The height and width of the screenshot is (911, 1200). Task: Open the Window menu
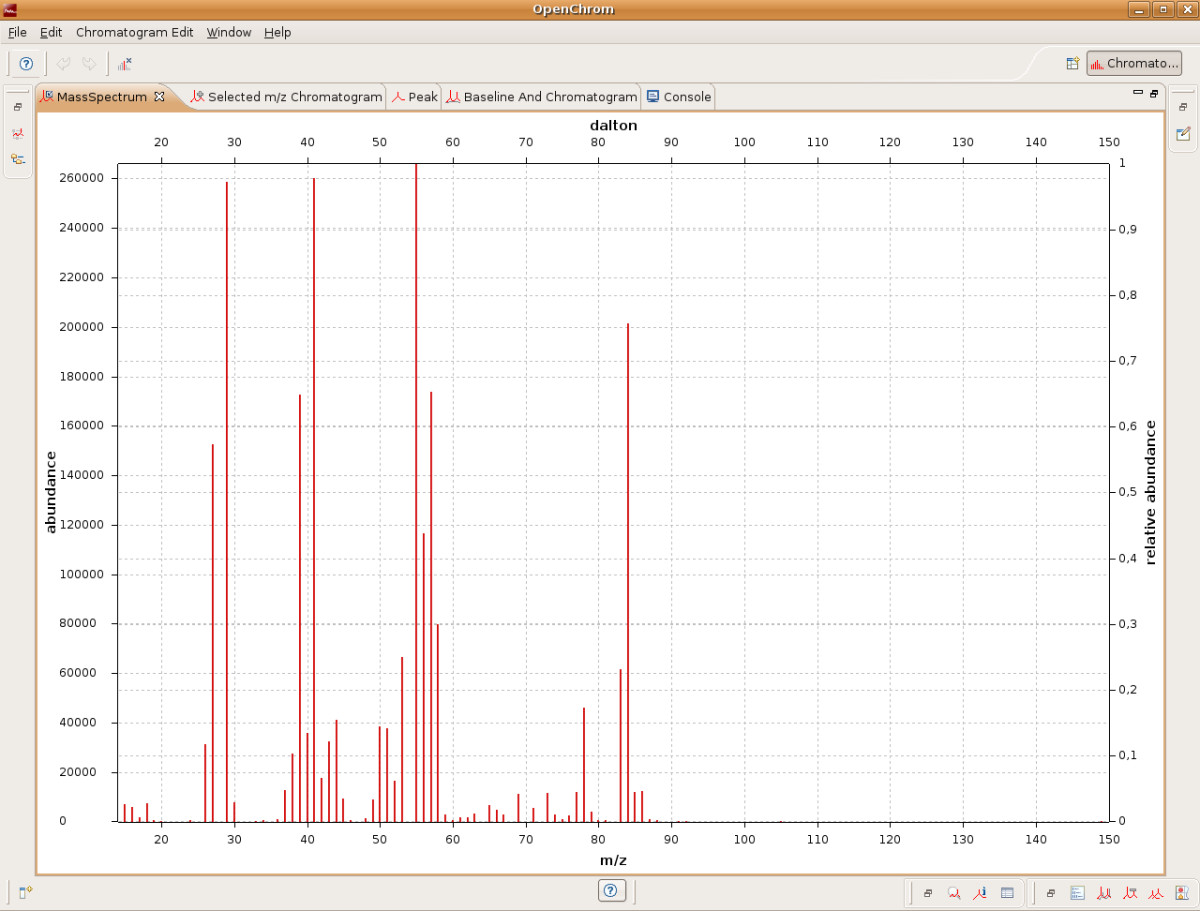click(x=229, y=32)
